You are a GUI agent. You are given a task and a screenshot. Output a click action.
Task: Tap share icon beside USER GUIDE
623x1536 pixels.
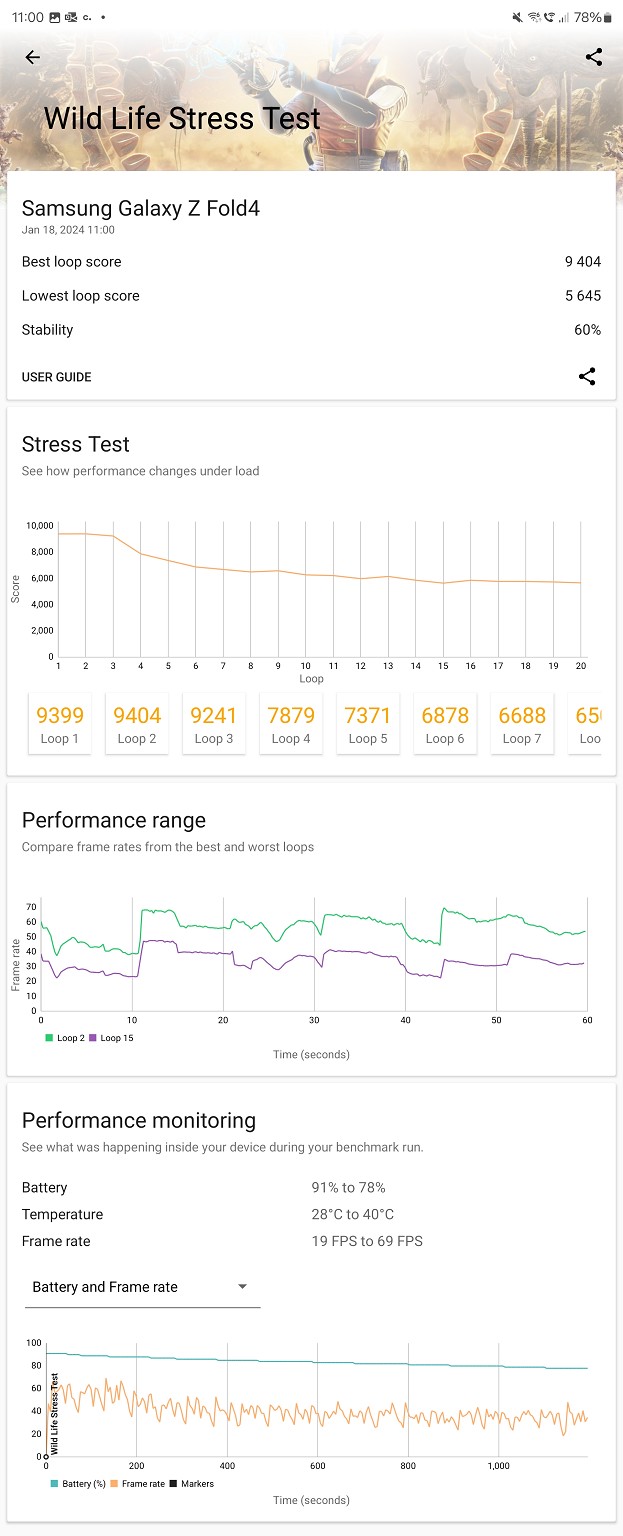point(587,377)
